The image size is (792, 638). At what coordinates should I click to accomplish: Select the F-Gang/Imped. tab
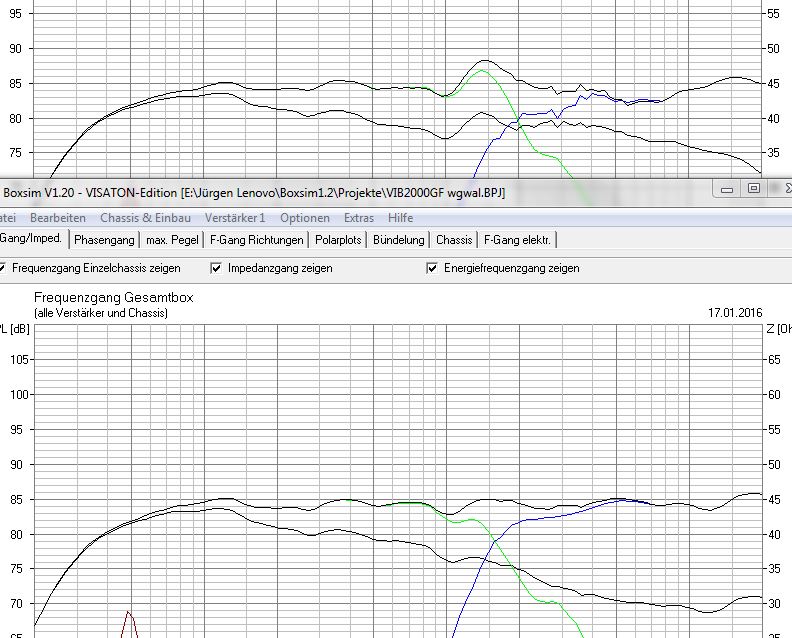coord(30,240)
